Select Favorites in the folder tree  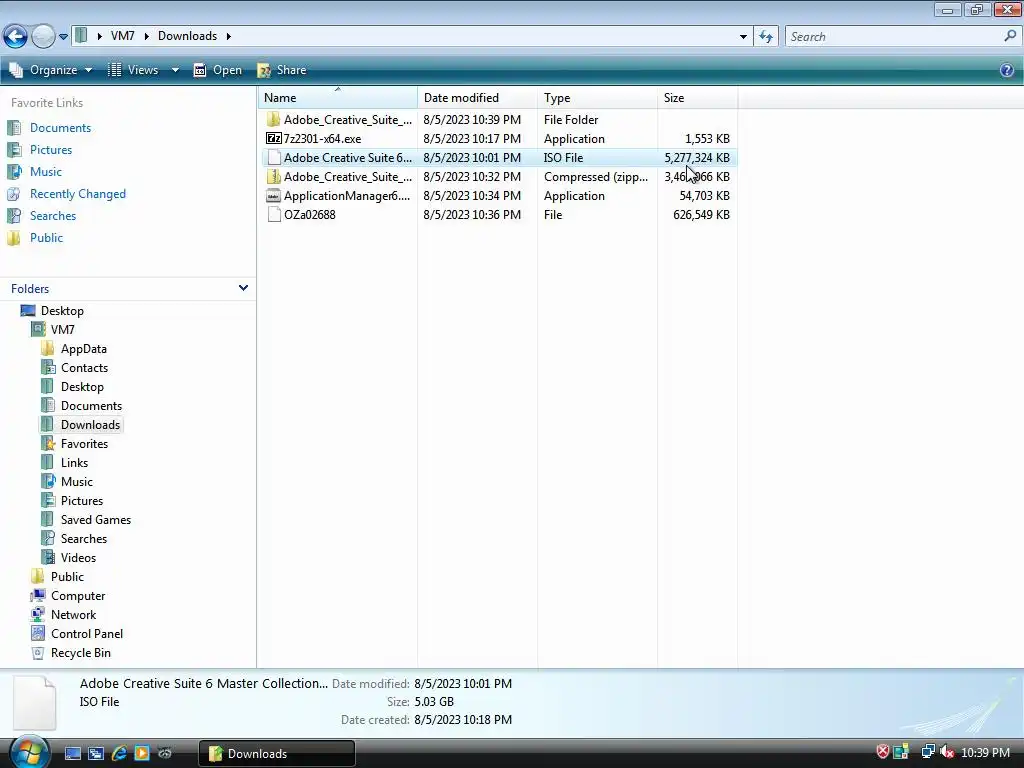point(84,443)
